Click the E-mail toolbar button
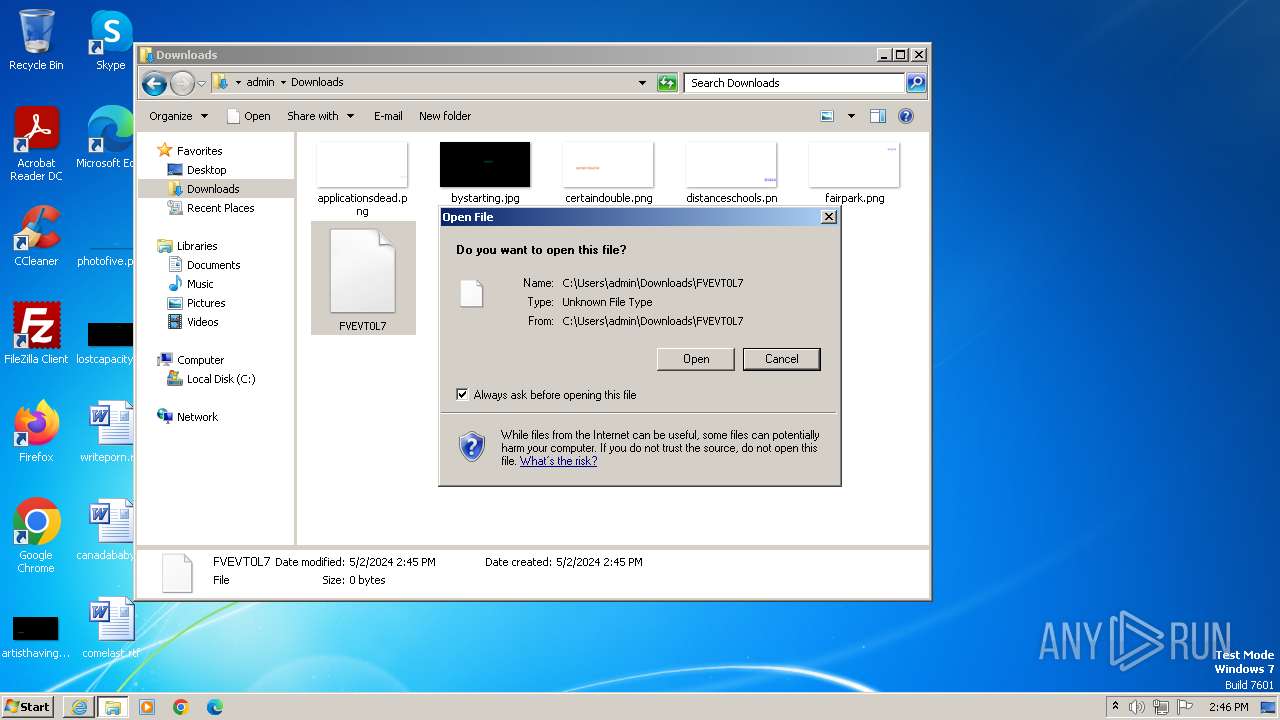This screenshot has width=1280, height=720. (x=388, y=116)
